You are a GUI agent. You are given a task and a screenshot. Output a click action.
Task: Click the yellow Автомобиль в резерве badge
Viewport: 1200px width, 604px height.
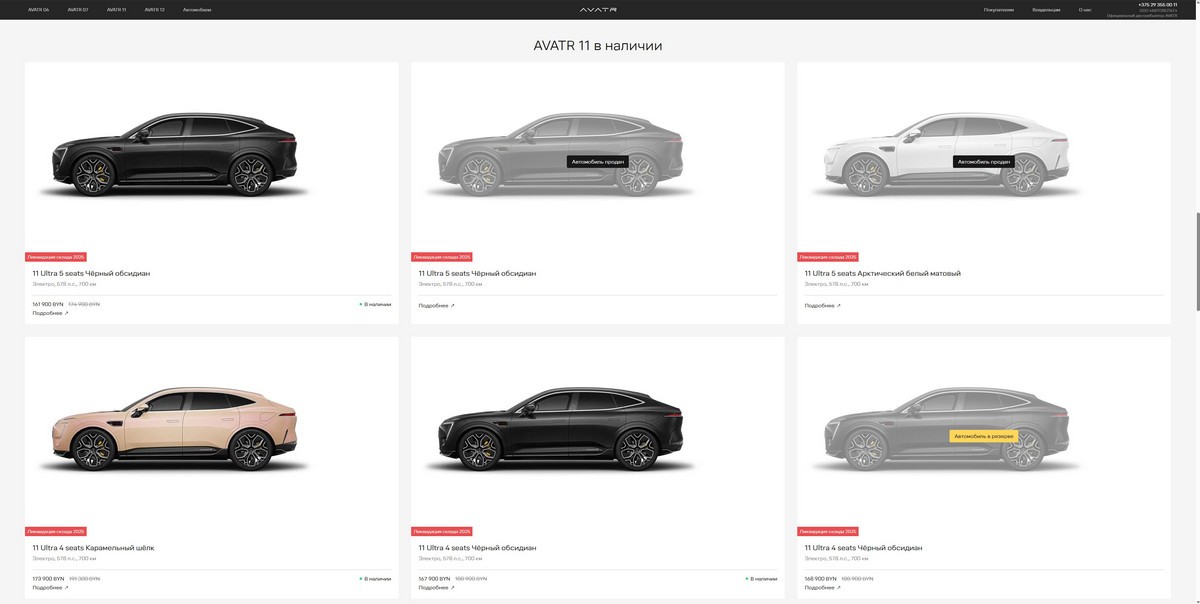click(x=984, y=436)
